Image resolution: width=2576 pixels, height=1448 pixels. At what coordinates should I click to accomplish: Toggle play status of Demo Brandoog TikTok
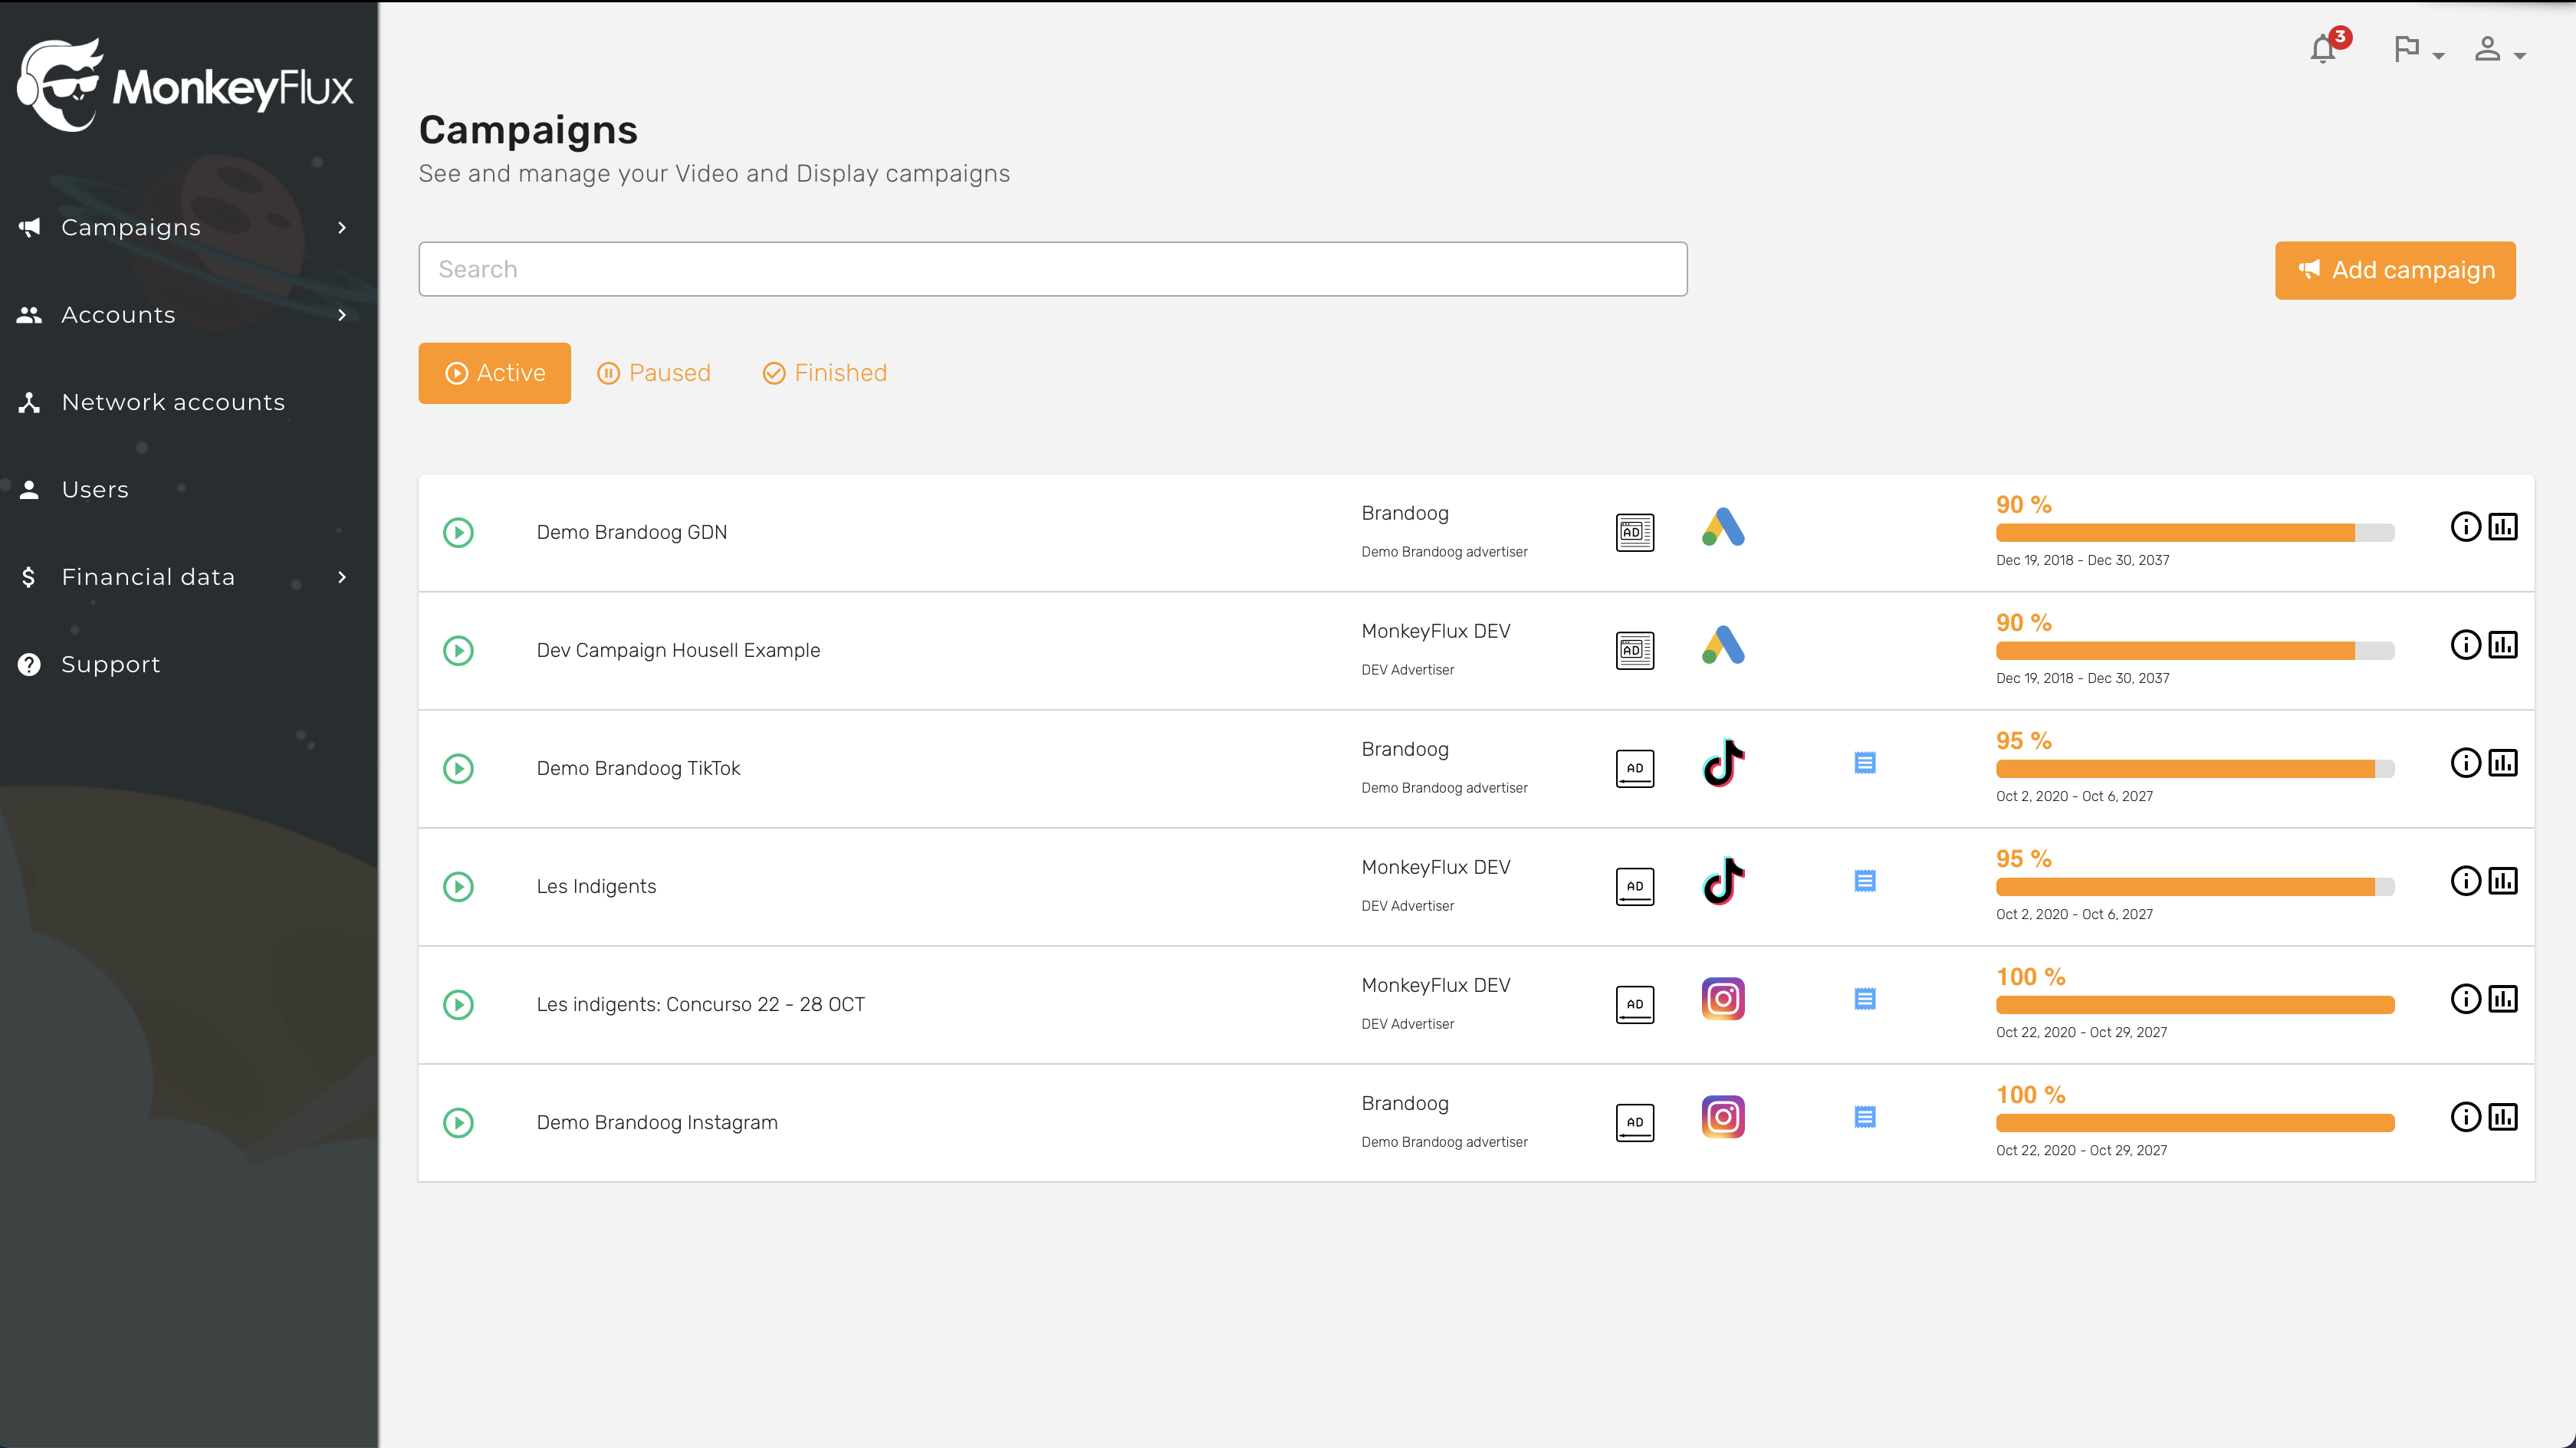(x=458, y=768)
